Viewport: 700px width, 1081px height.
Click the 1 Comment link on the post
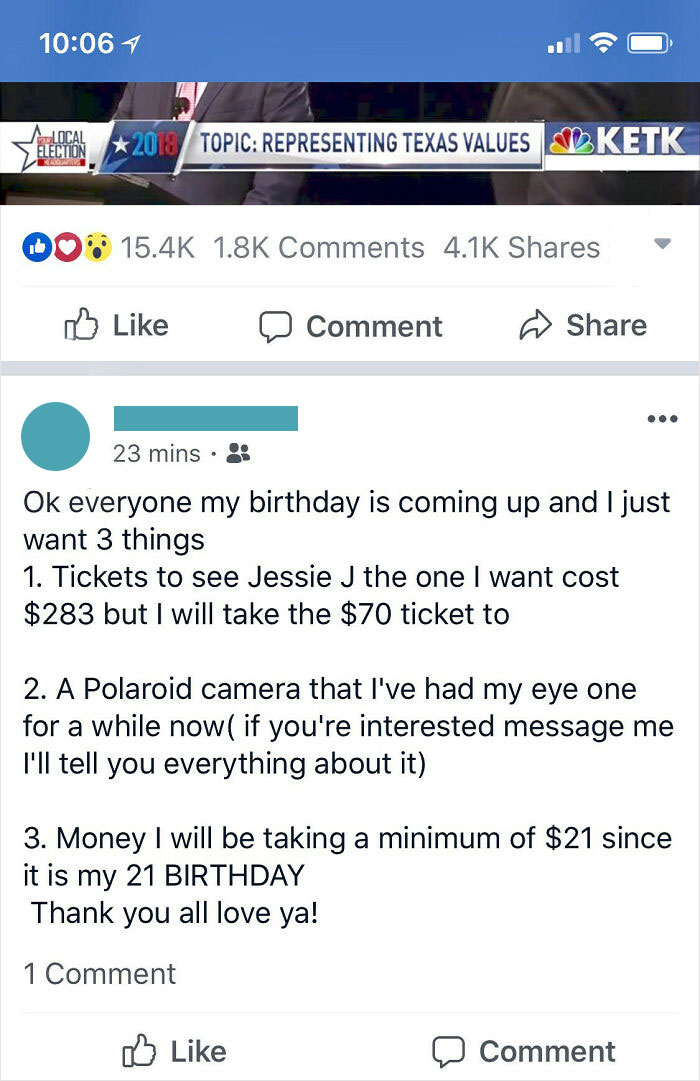click(99, 972)
